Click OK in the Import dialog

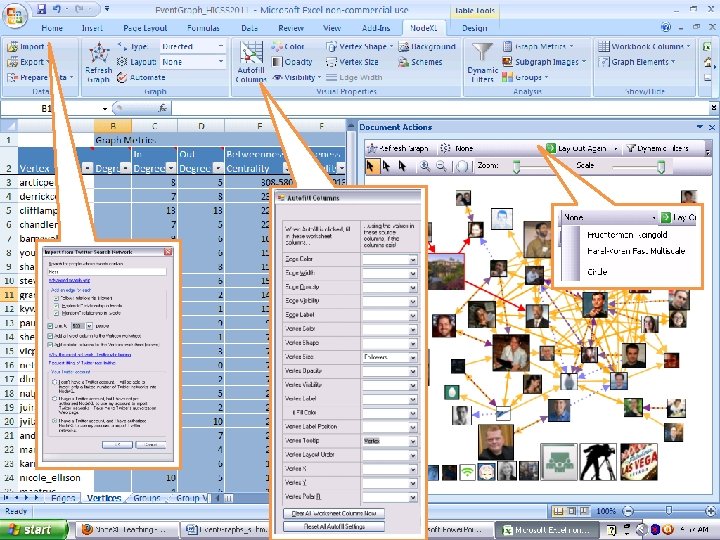(x=118, y=445)
